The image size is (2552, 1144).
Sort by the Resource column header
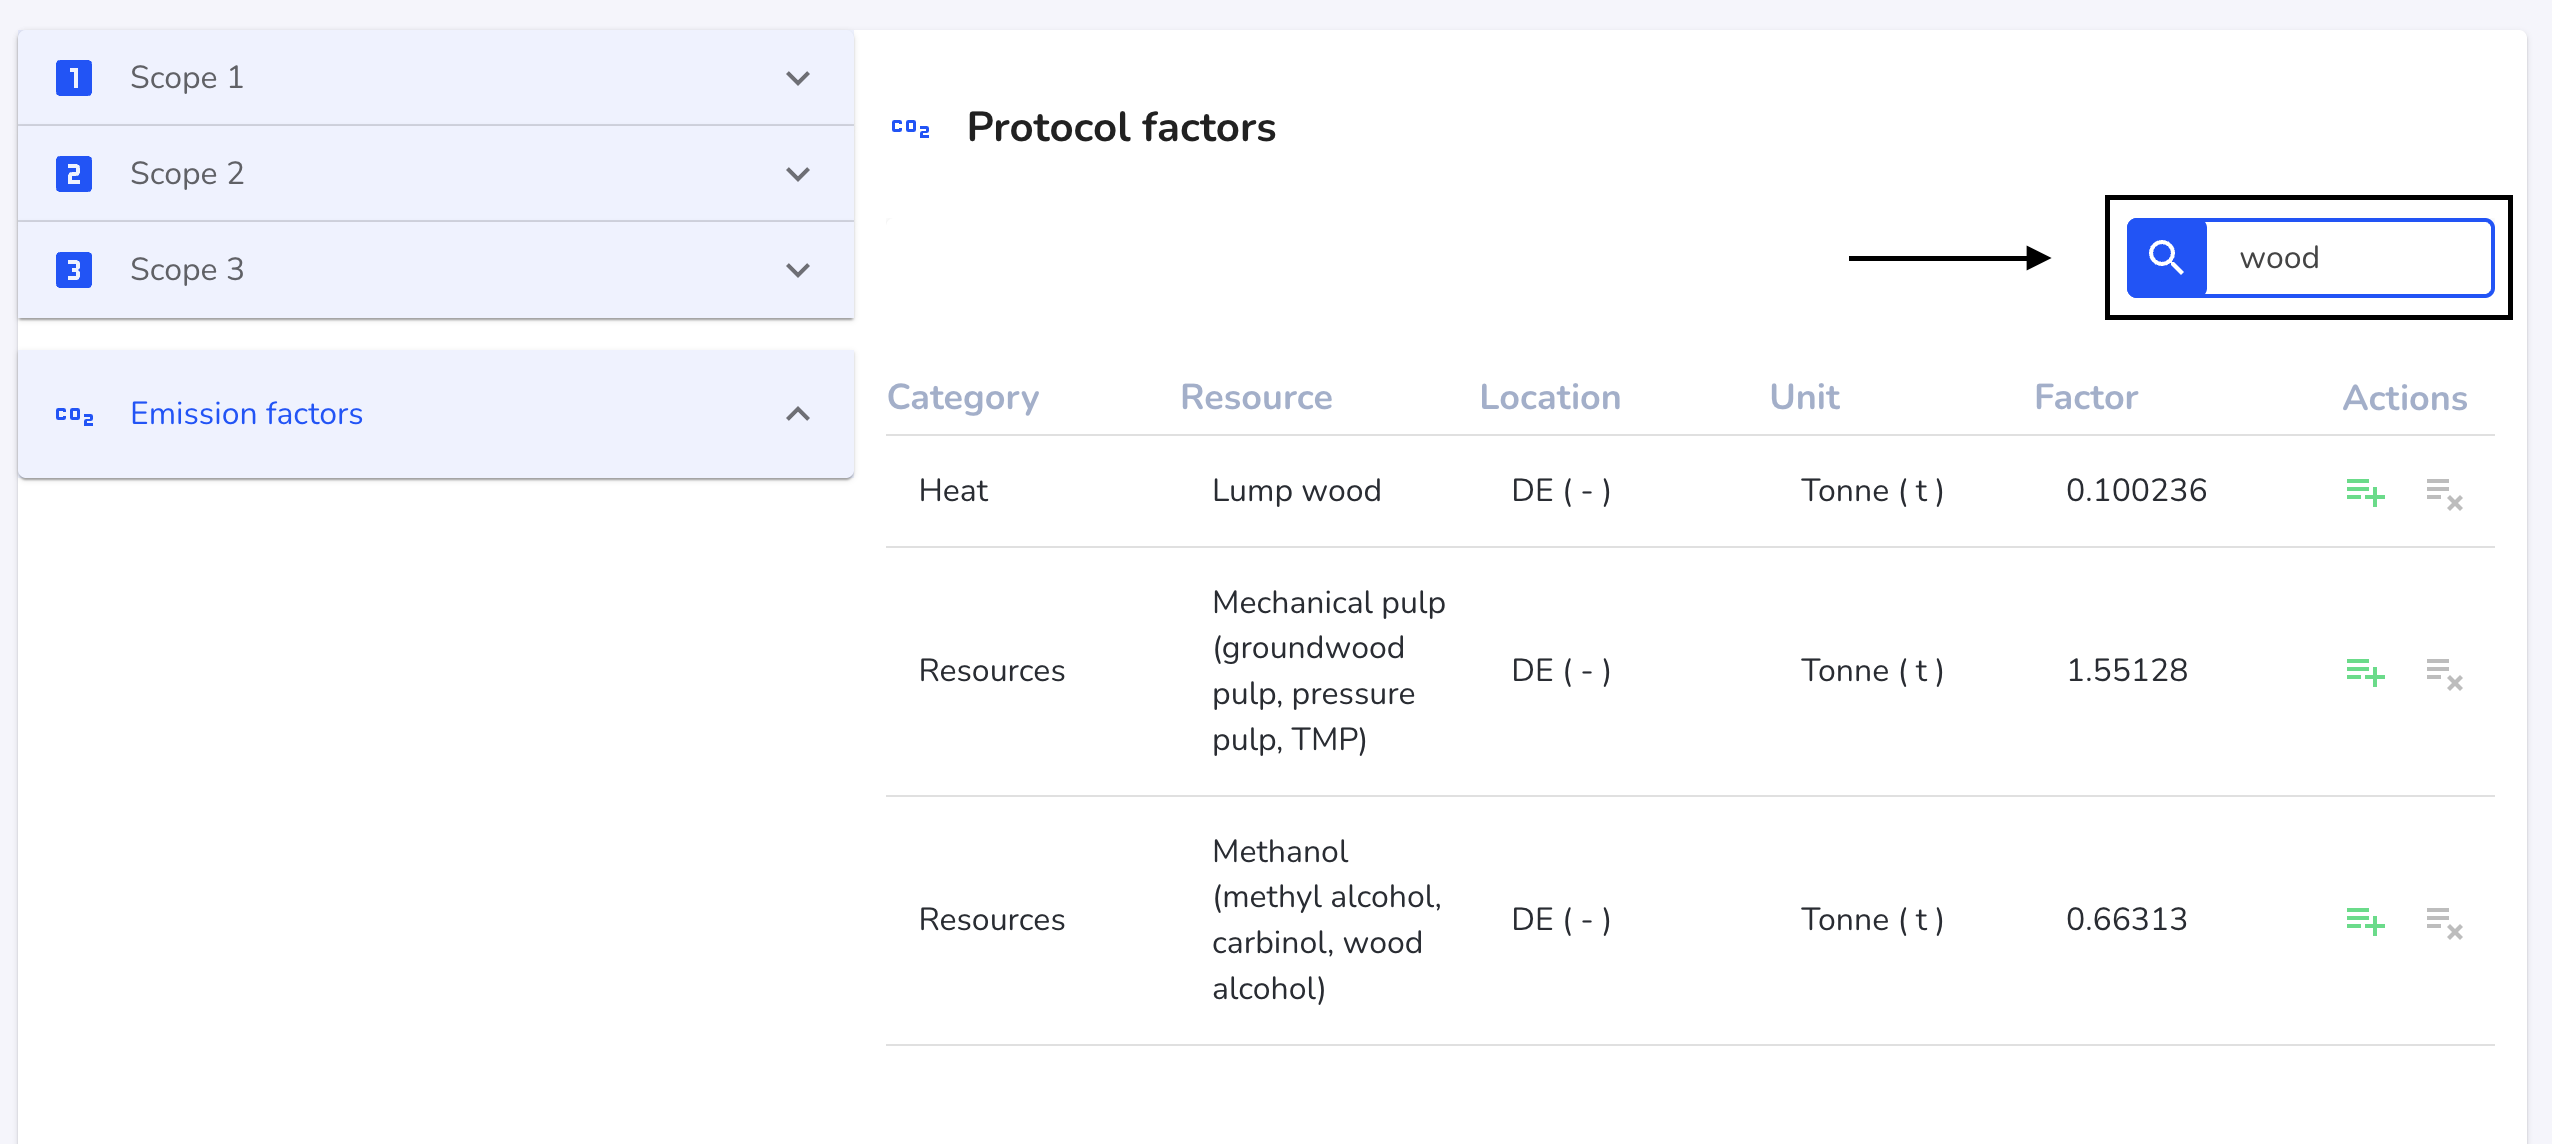(x=1256, y=398)
